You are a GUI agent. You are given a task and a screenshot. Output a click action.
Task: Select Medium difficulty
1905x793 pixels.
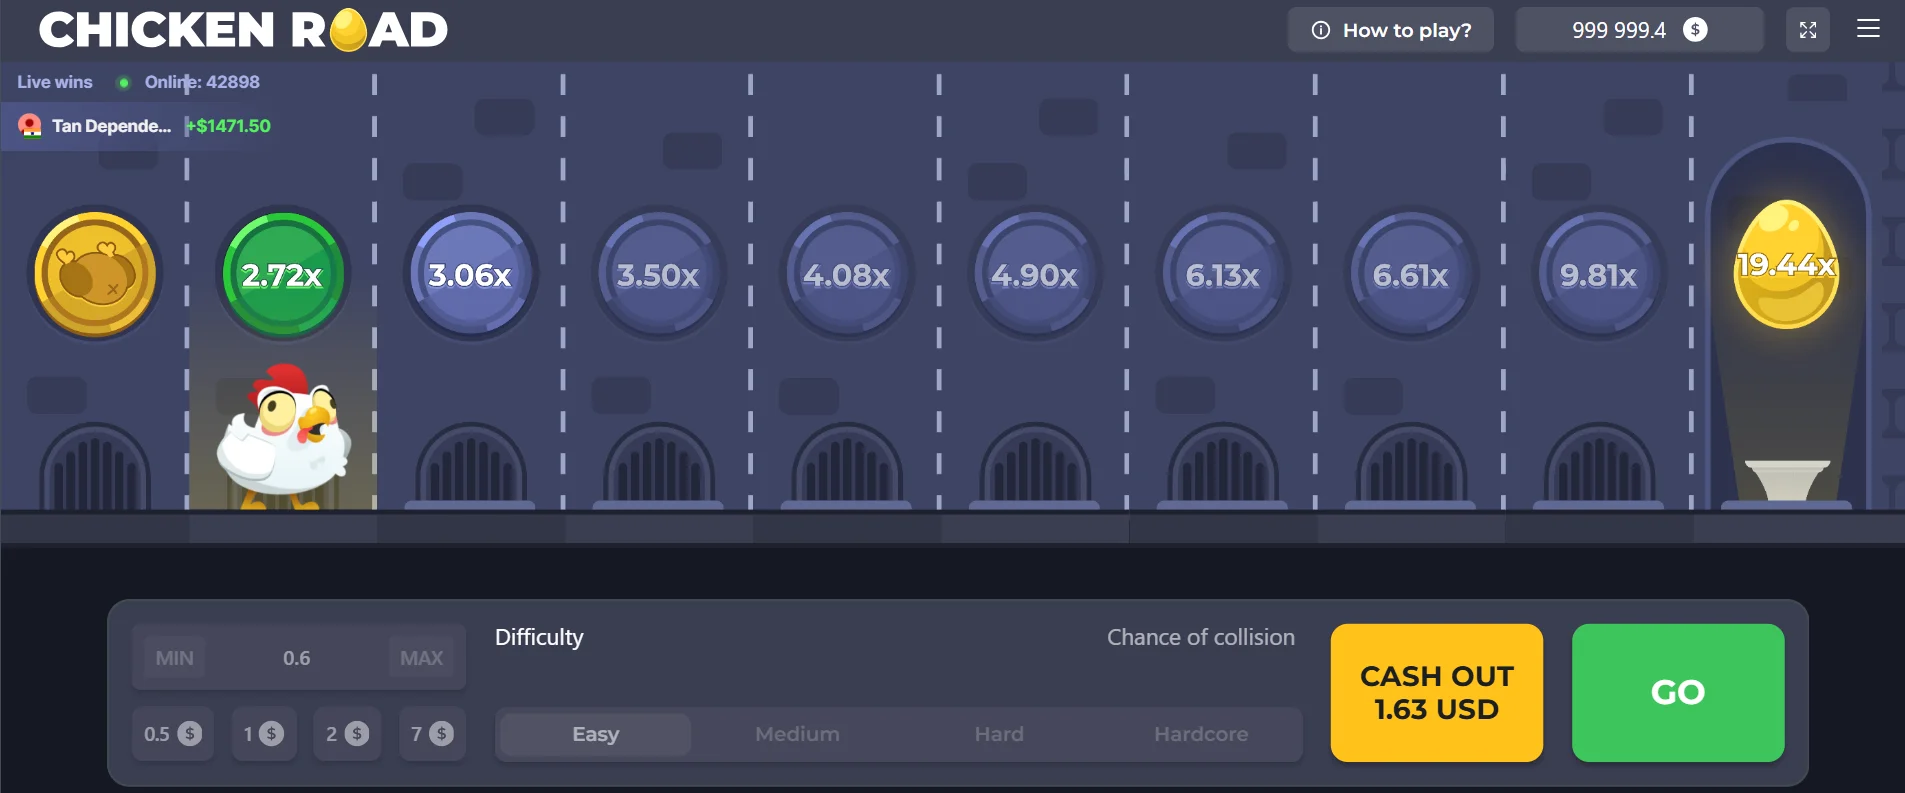(x=797, y=734)
